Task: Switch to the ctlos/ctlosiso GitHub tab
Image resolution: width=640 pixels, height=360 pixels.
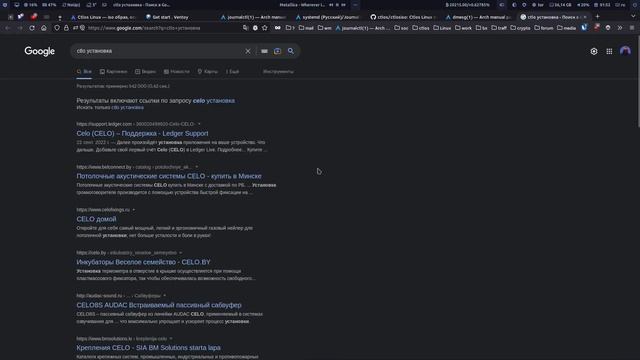Action: [x=403, y=17]
